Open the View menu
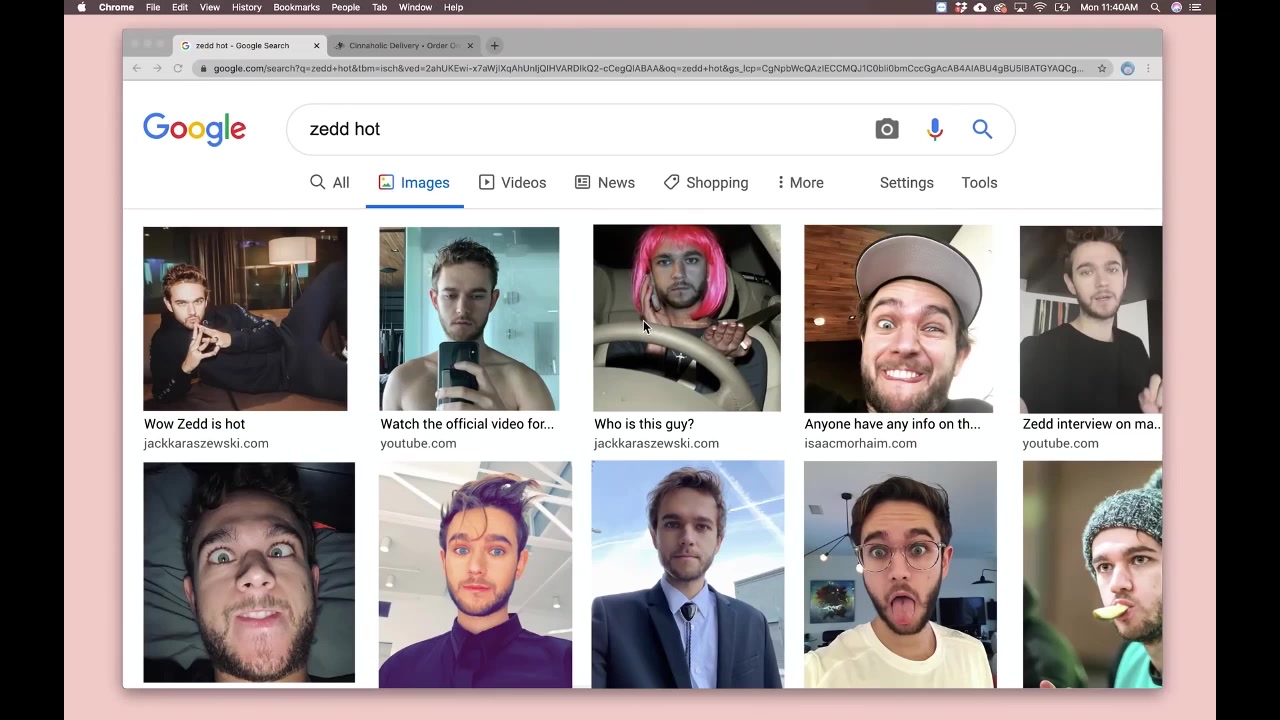This screenshot has width=1280, height=720. point(210,7)
